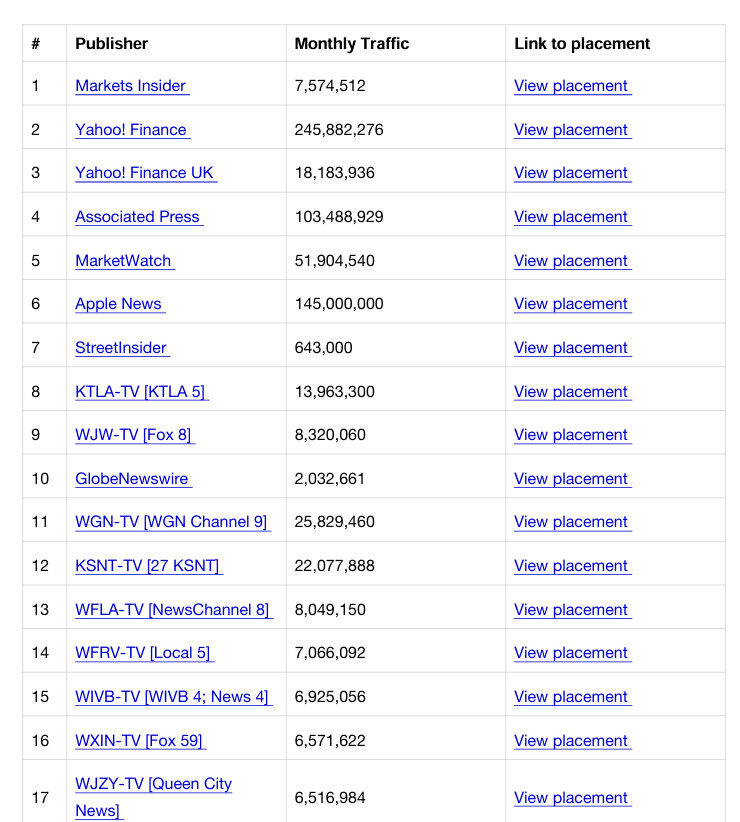
Task: View placement for MarketWatch row
Action: click(572, 261)
